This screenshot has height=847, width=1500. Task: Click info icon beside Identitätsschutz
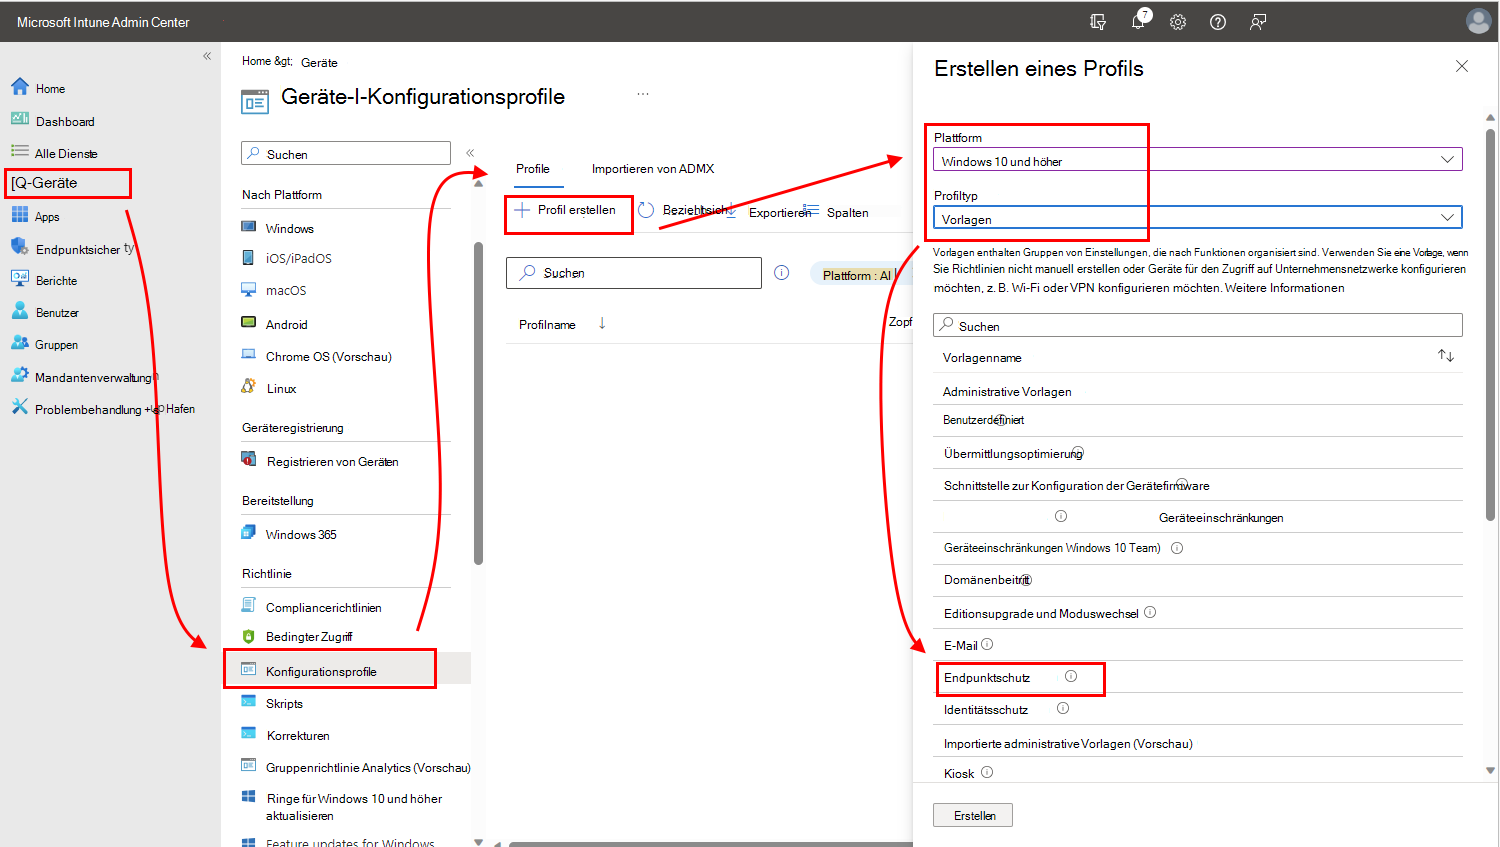pos(1063,708)
